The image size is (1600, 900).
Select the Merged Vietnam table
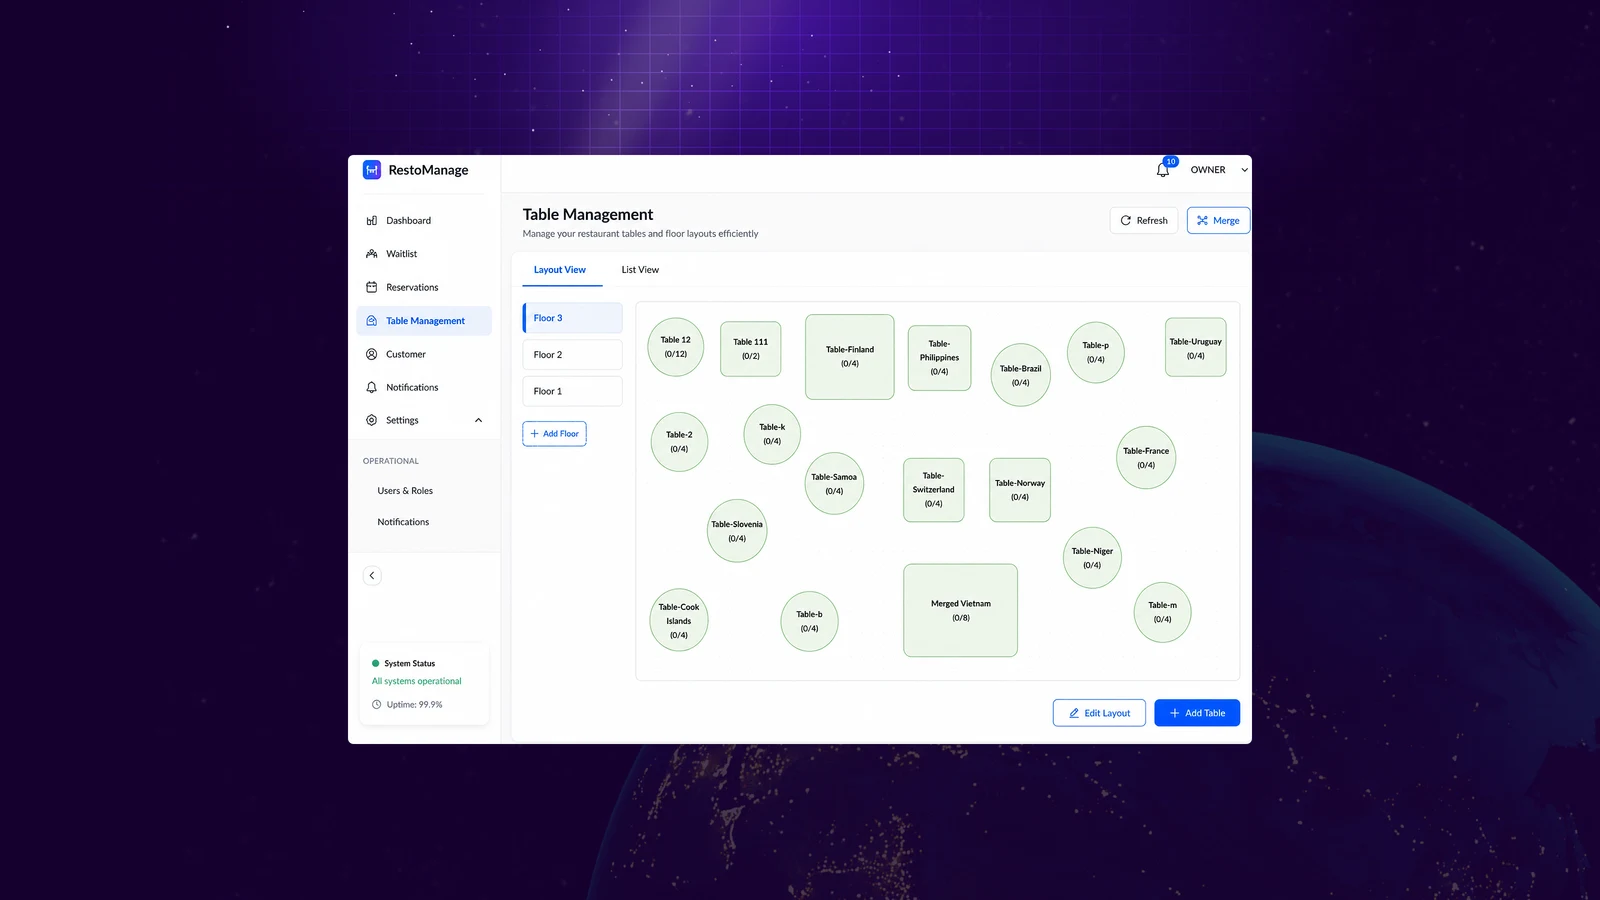pyautogui.click(x=961, y=610)
